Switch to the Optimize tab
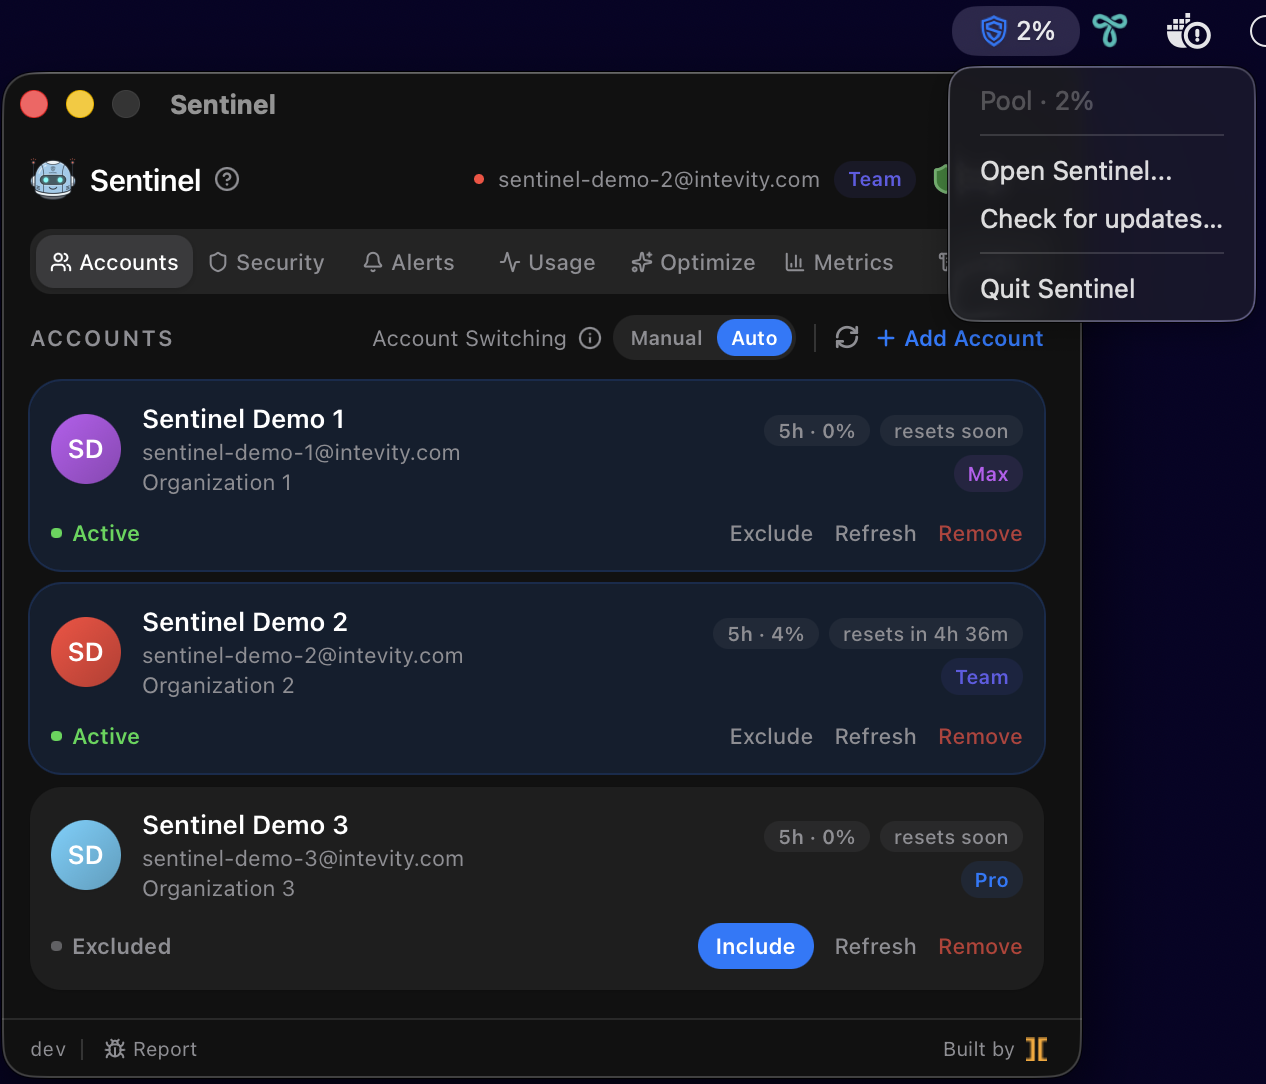The height and width of the screenshot is (1084, 1266). click(x=693, y=262)
